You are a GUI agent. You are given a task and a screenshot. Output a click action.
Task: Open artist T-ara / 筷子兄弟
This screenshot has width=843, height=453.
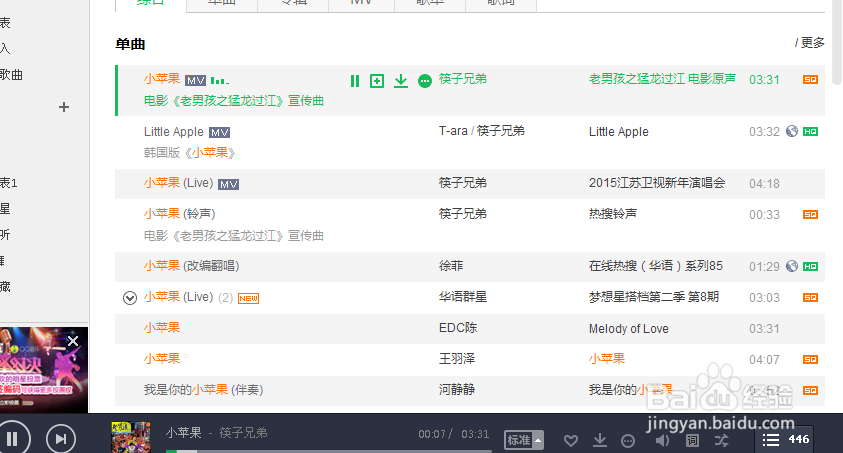[482, 131]
